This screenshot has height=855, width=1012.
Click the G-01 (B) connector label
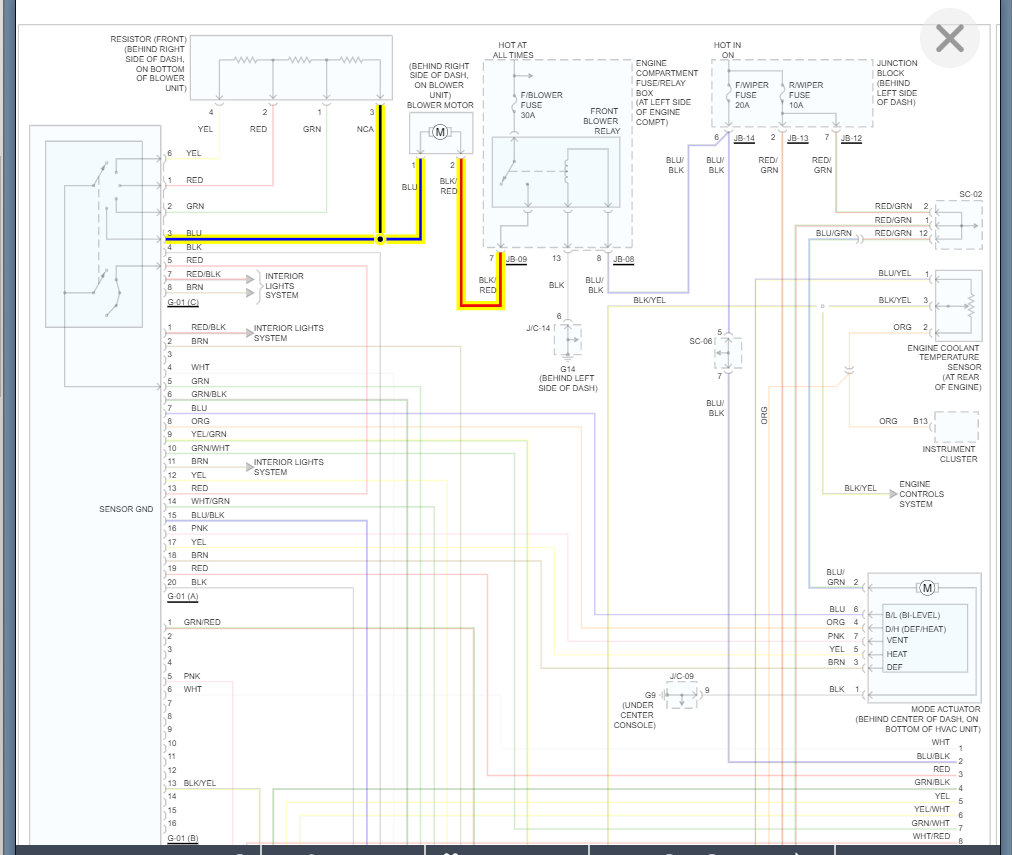click(x=183, y=838)
